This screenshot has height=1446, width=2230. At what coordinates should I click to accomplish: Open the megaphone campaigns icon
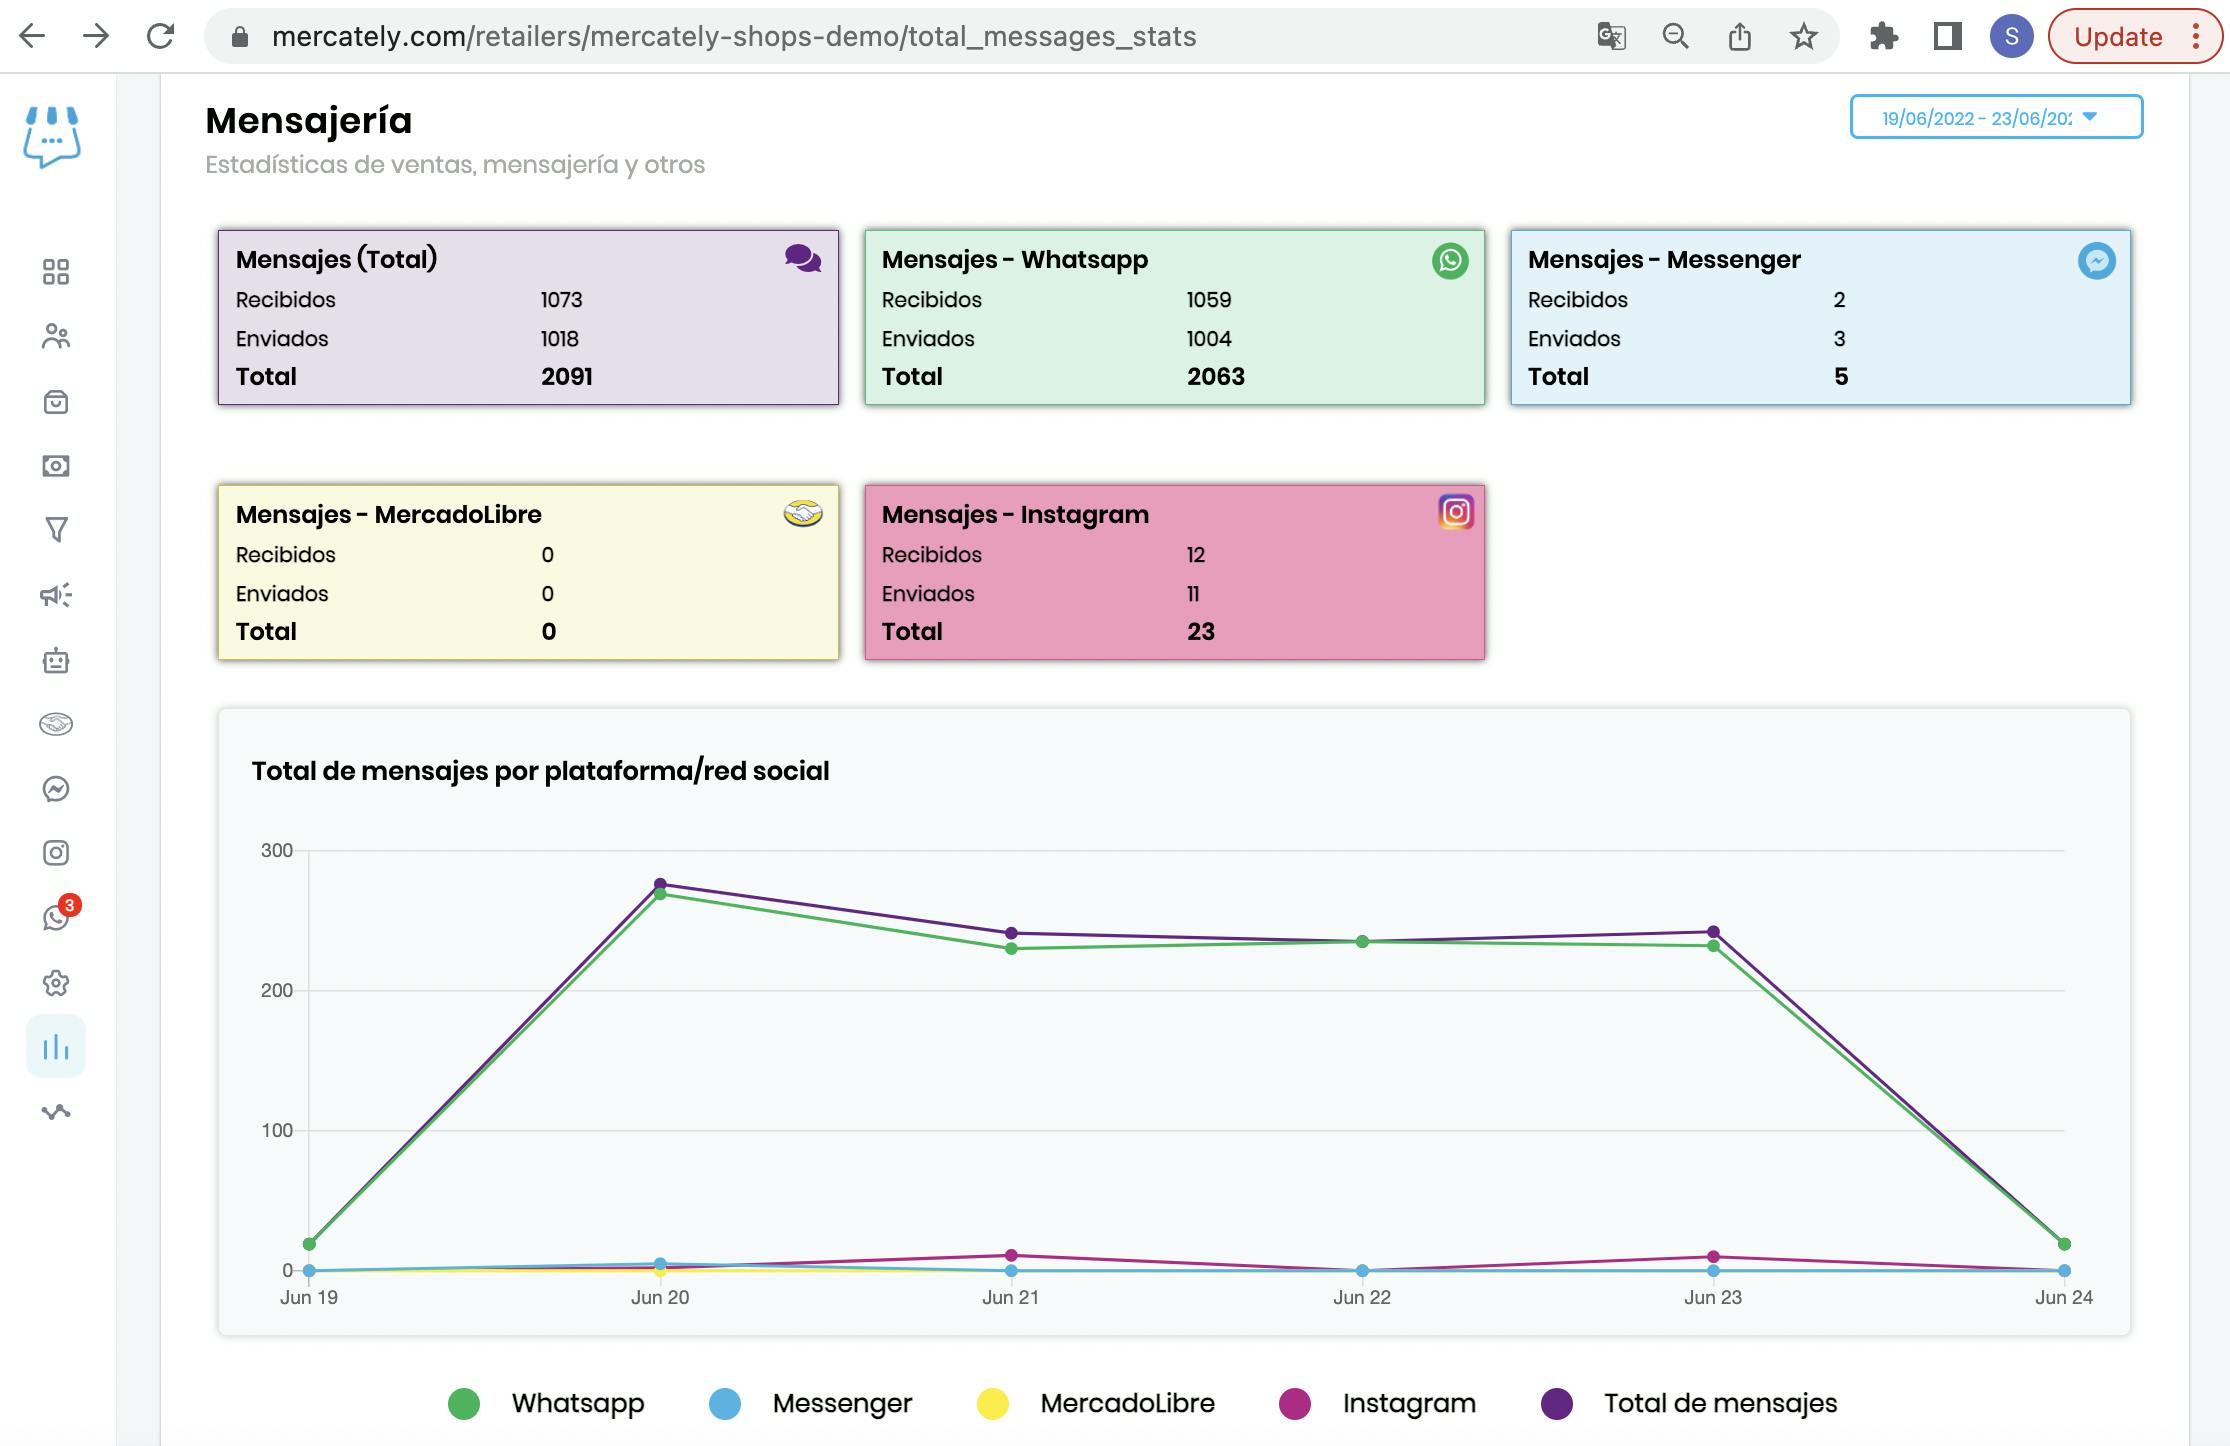click(56, 595)
